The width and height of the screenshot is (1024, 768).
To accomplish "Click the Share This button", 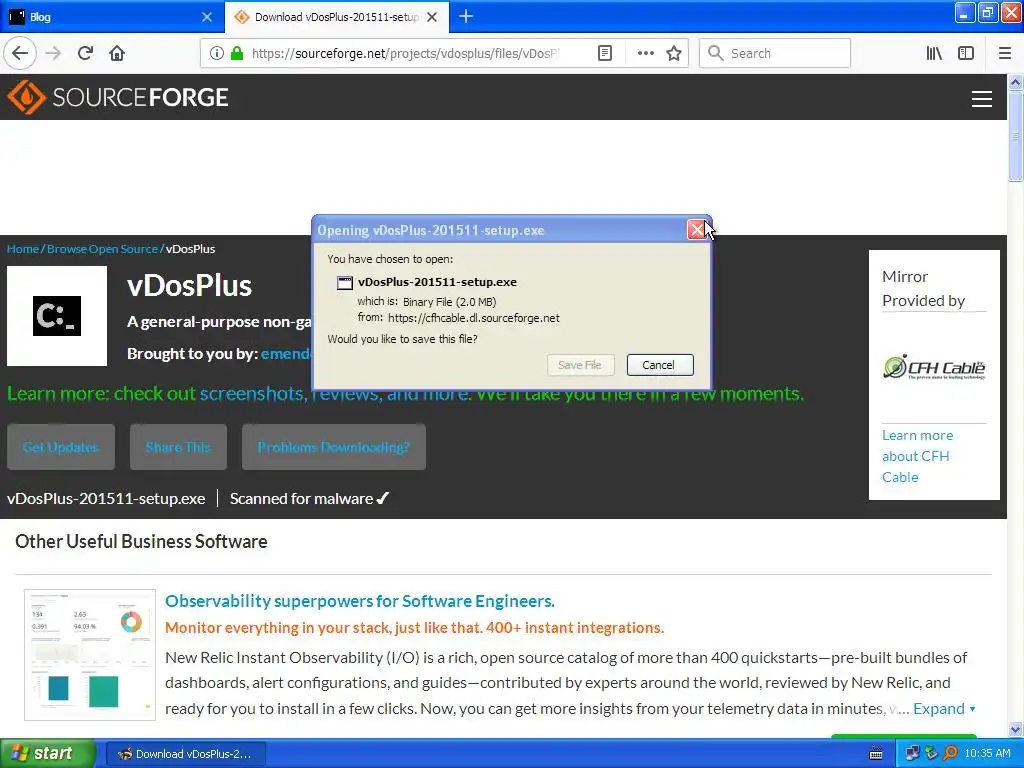I will (178, 447).
